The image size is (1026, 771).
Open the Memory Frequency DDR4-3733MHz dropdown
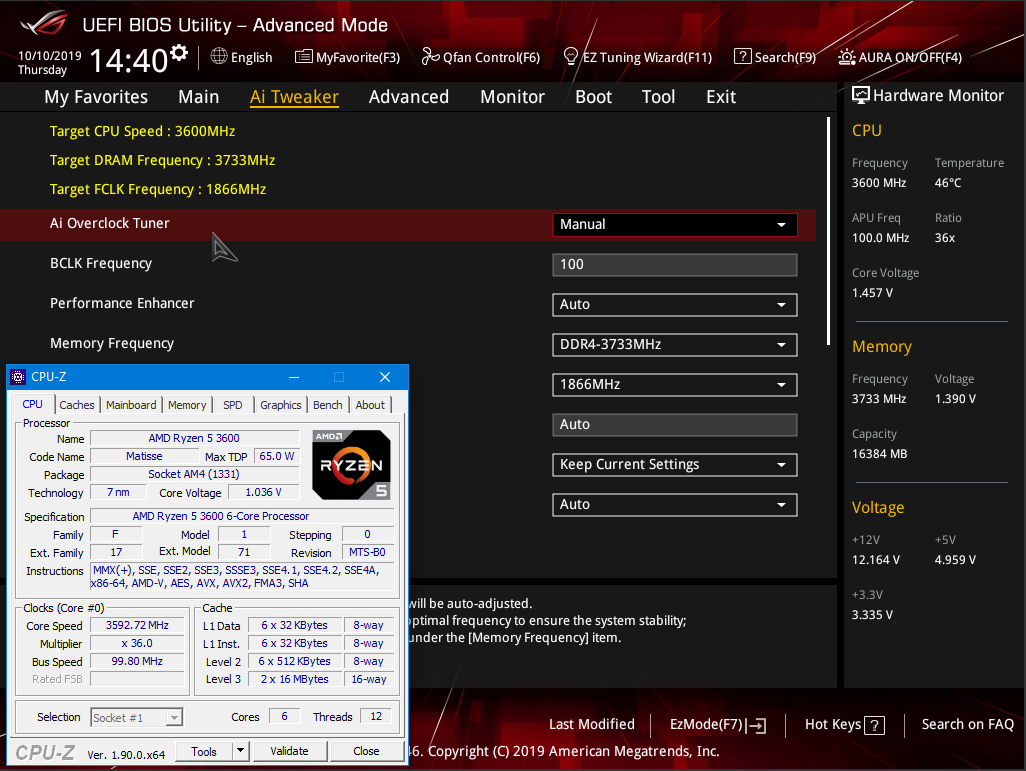pos(675,344)
